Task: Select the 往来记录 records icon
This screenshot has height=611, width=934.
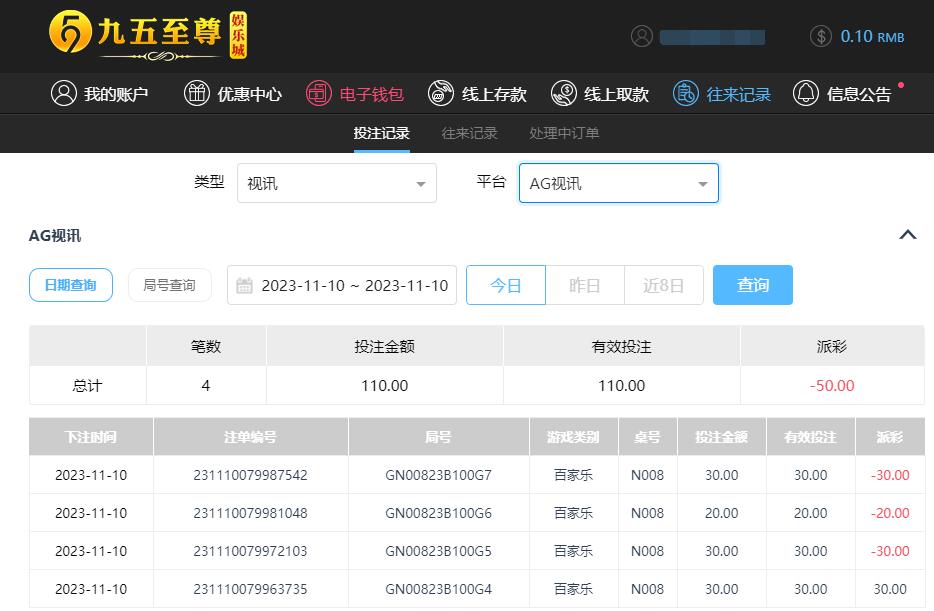Action: [x=686, y=94]
